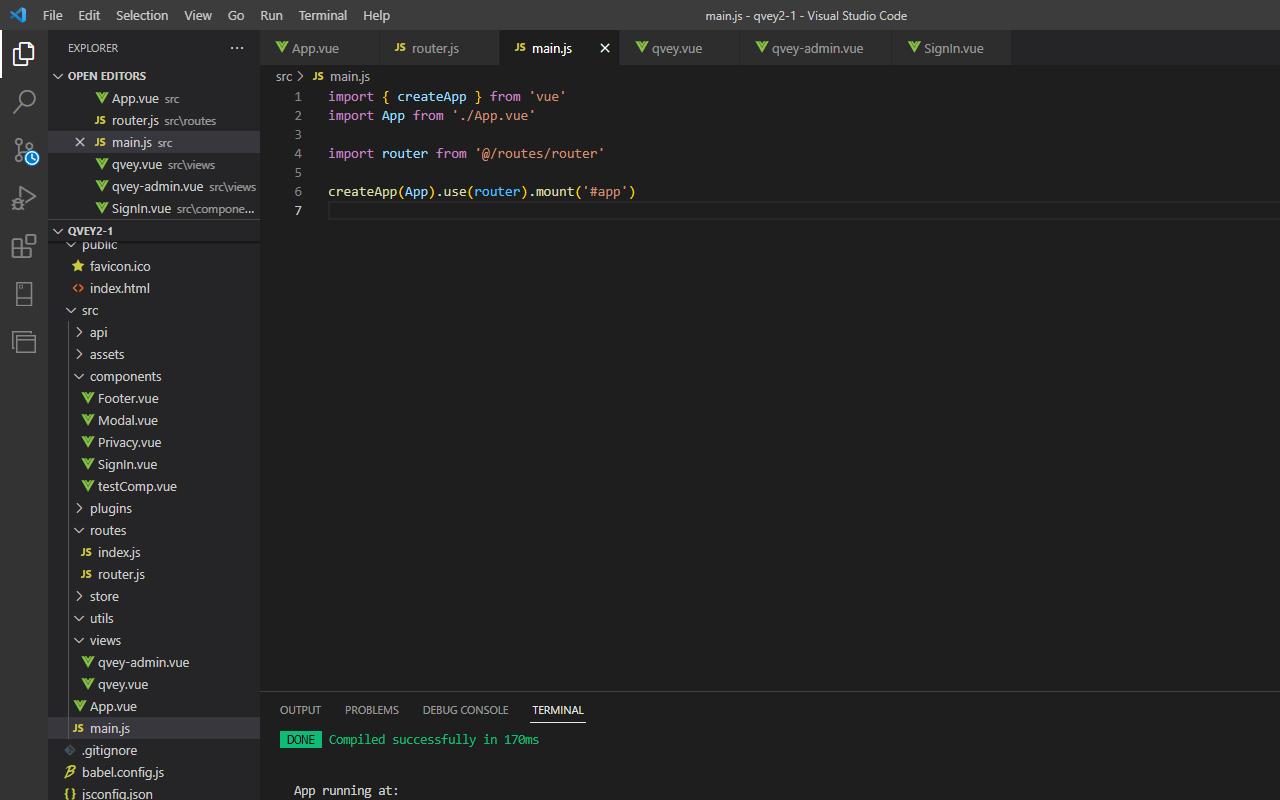Image resolution: width=1280 pixels, height=800 pixels.
Task: Close the main.js editor tab
Action: pyautogui.click(x=604, y=48)
